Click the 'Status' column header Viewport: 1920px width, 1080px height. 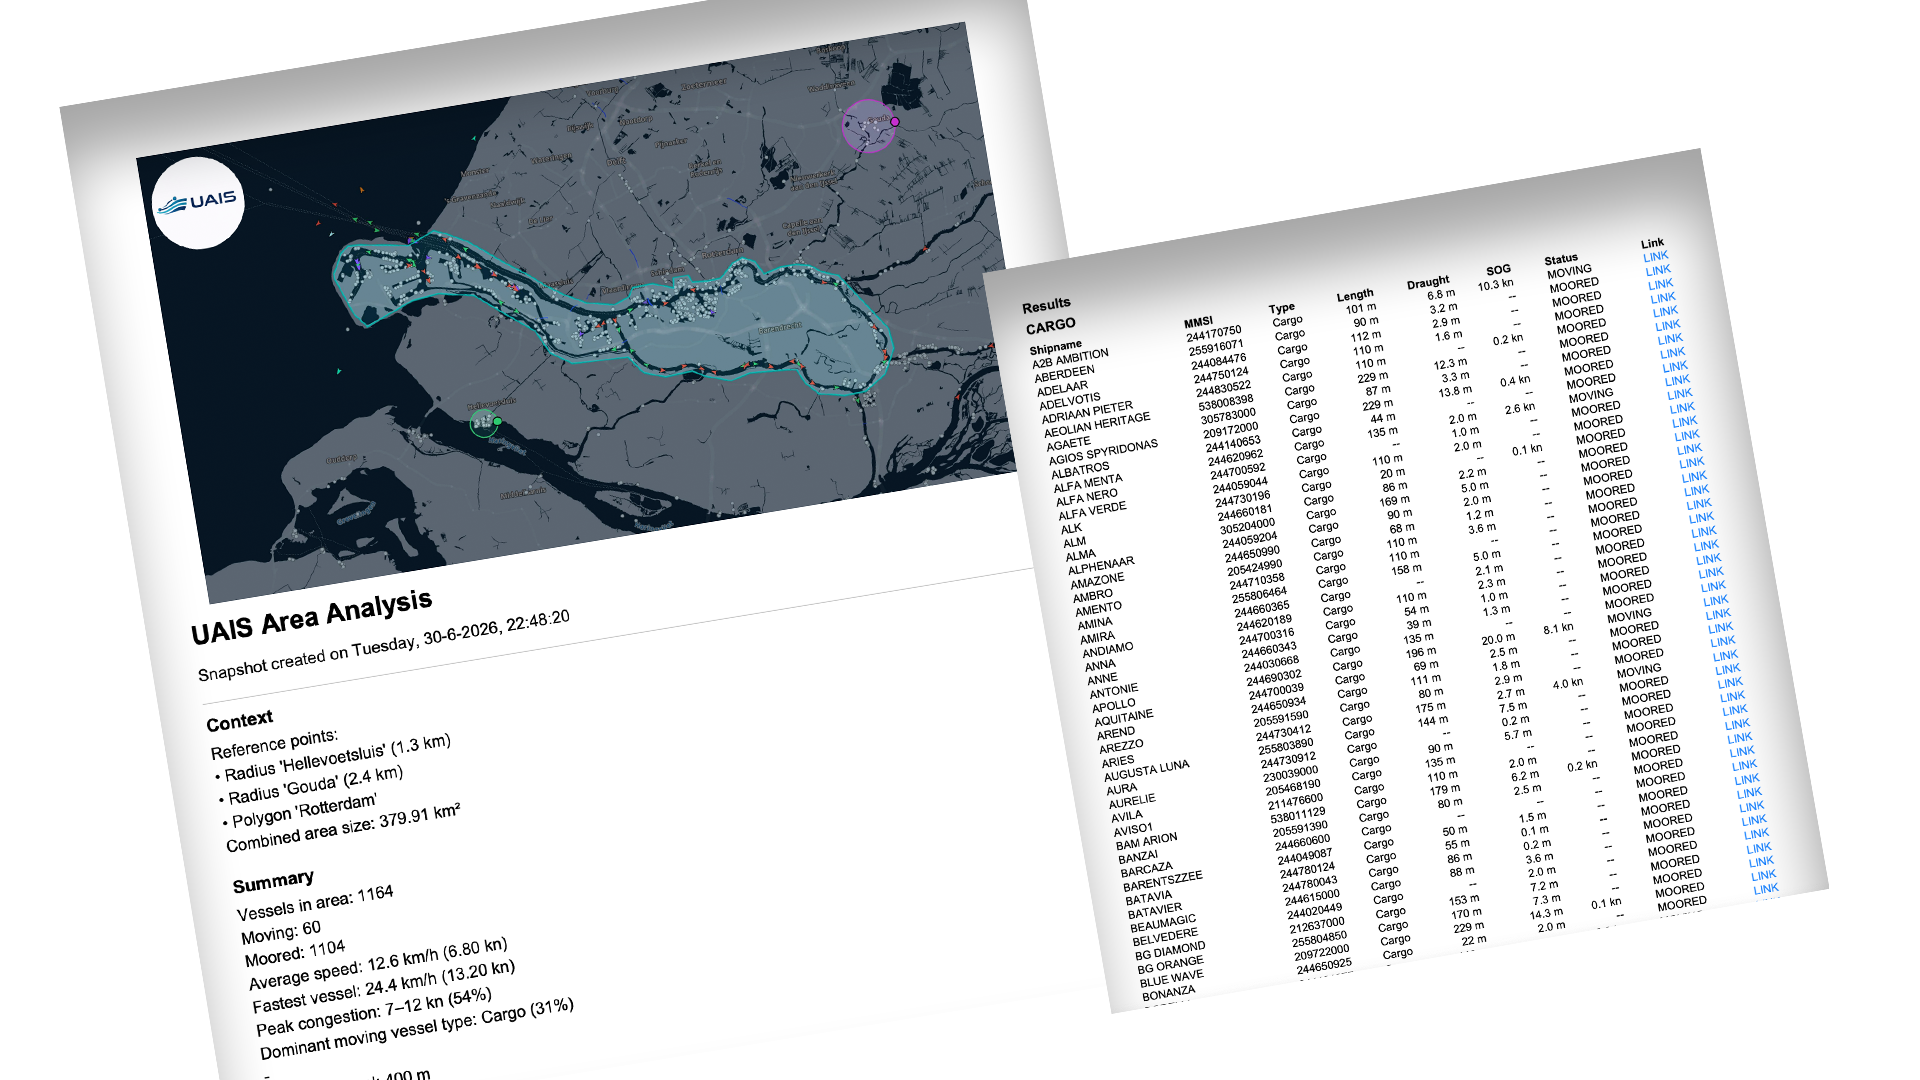click(1561, 259)
